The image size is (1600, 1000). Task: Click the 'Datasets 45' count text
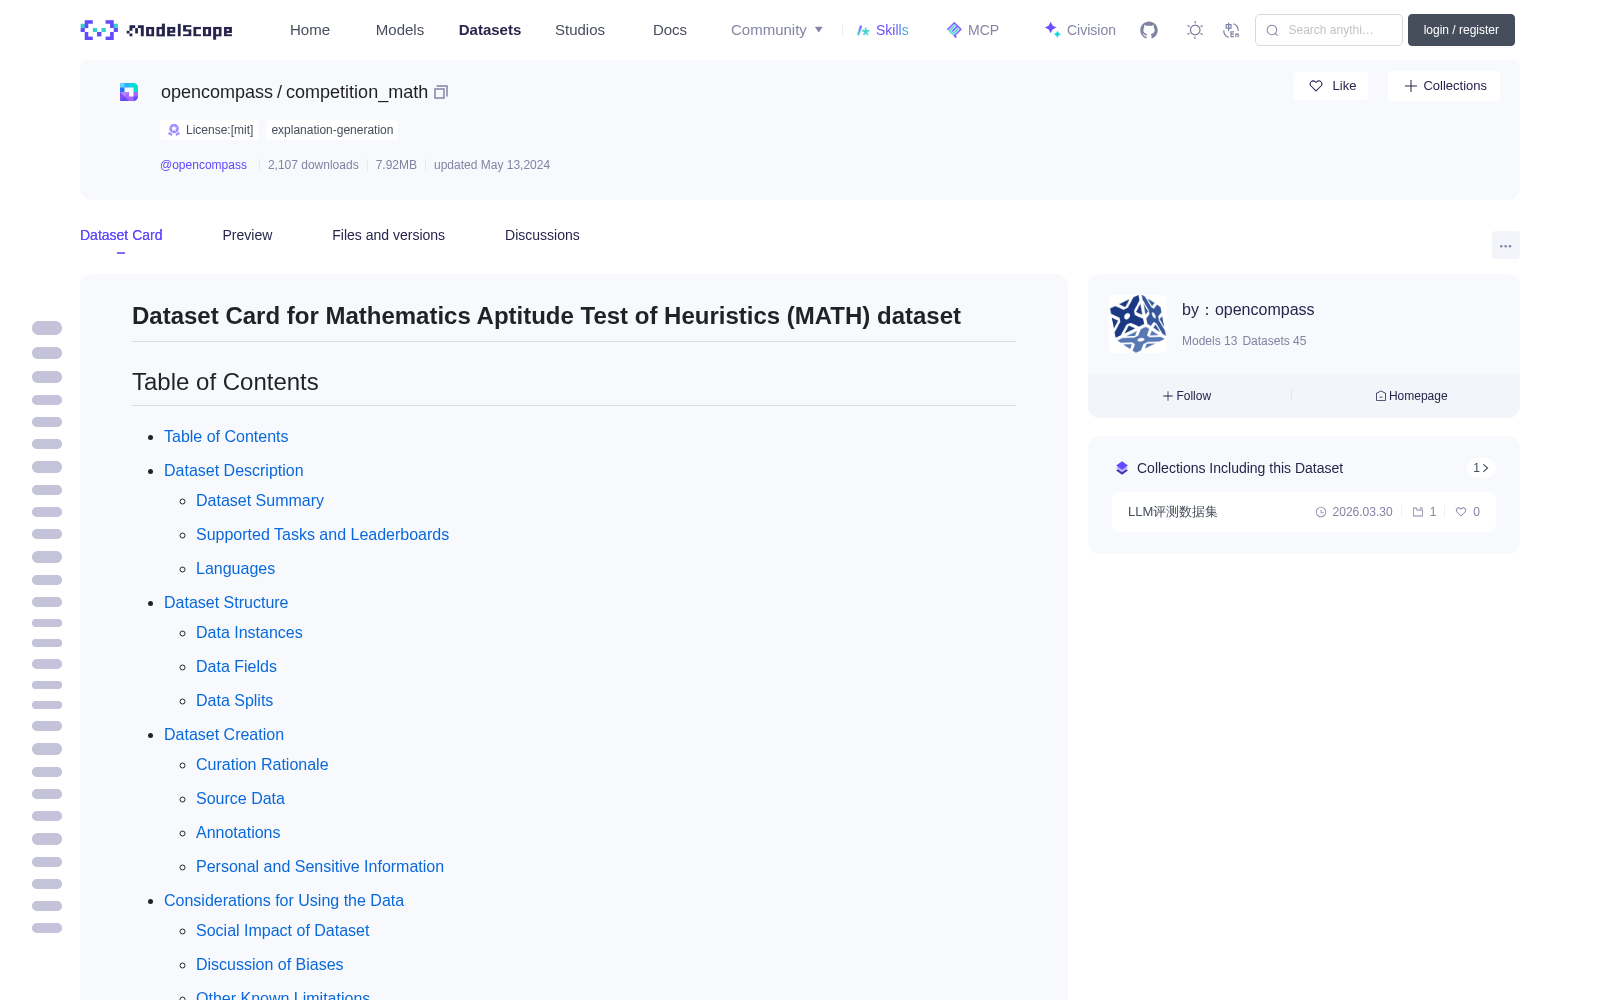click(x=1274, y=341)
